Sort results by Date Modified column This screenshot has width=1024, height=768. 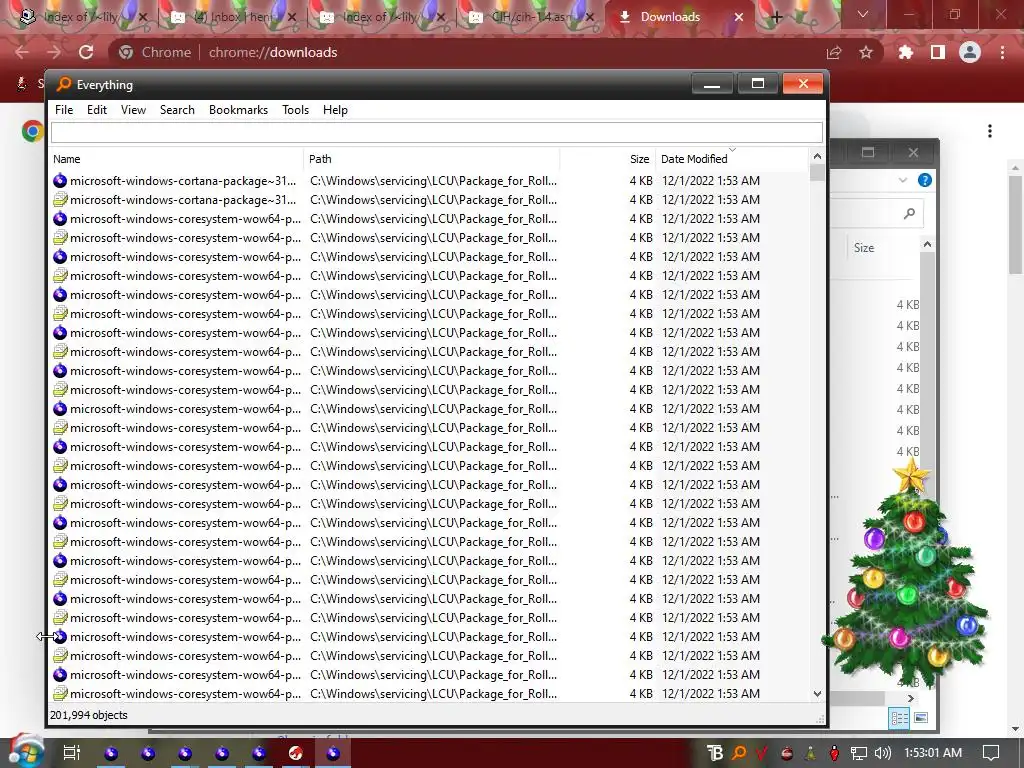pos(731,159)
